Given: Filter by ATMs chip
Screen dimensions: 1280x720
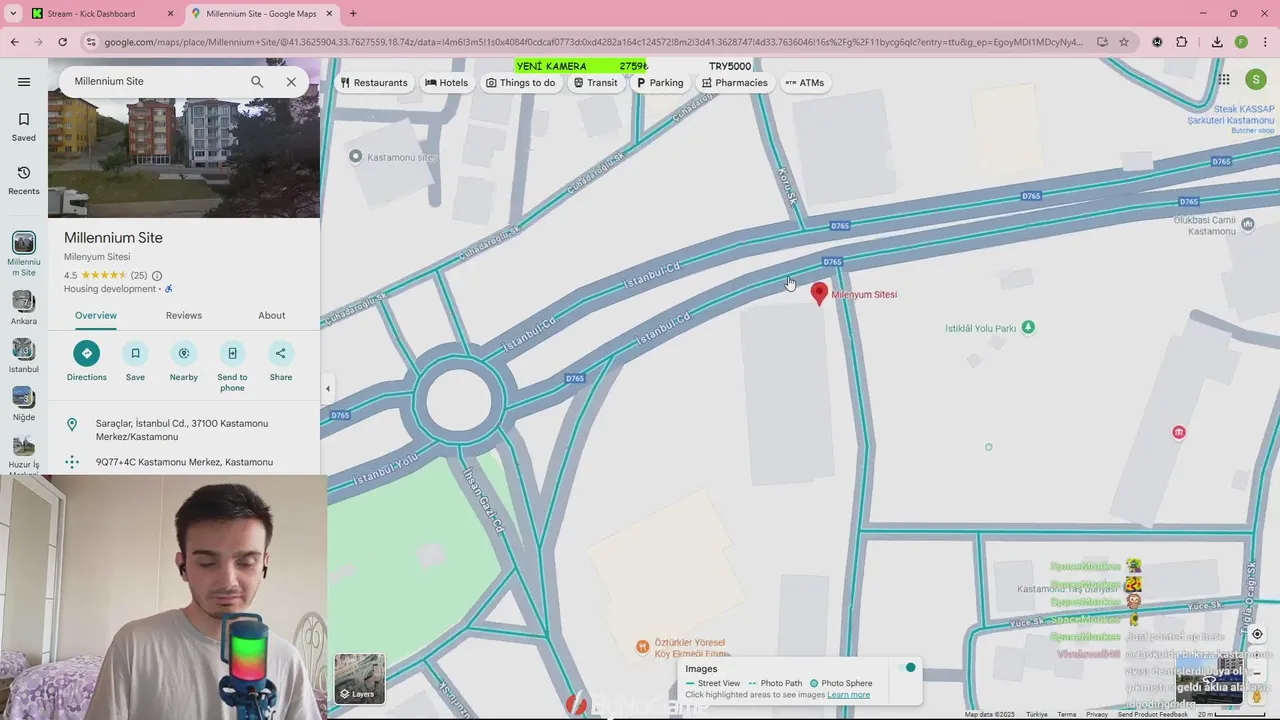Looking at the screenshot, I should tap(805, 83).
